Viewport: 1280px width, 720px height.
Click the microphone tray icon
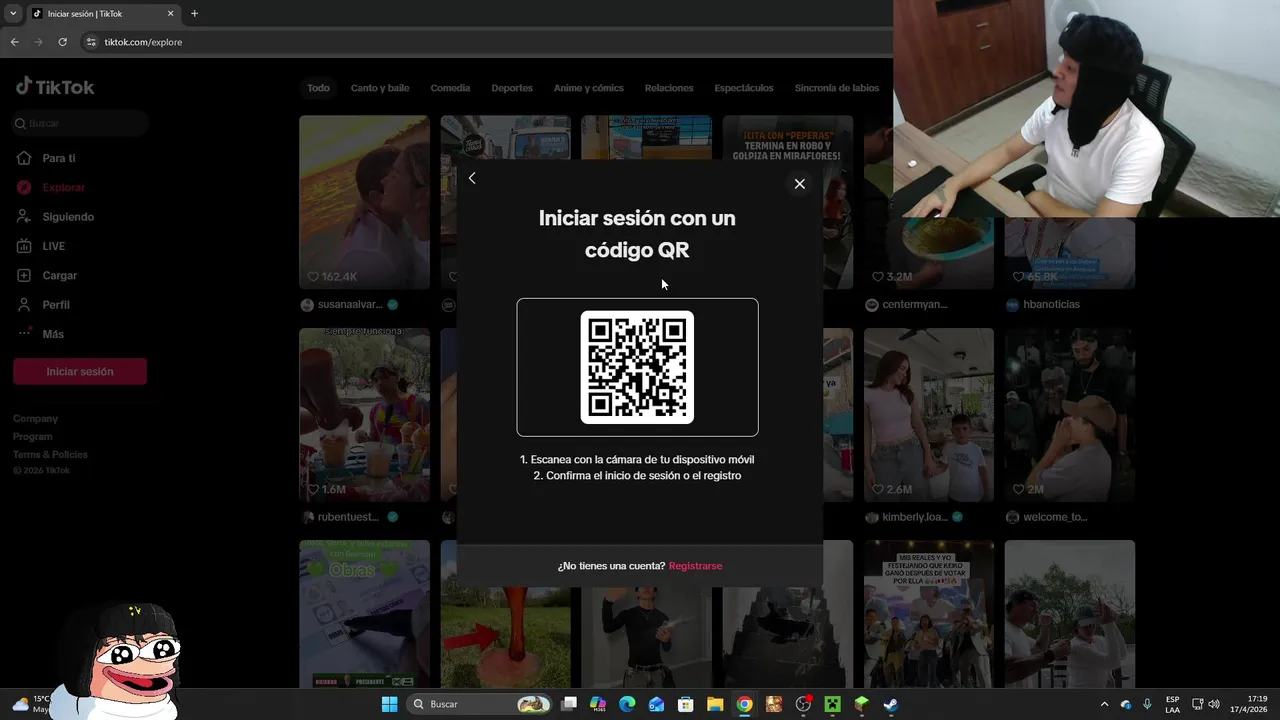click(x=1147, y=704)
